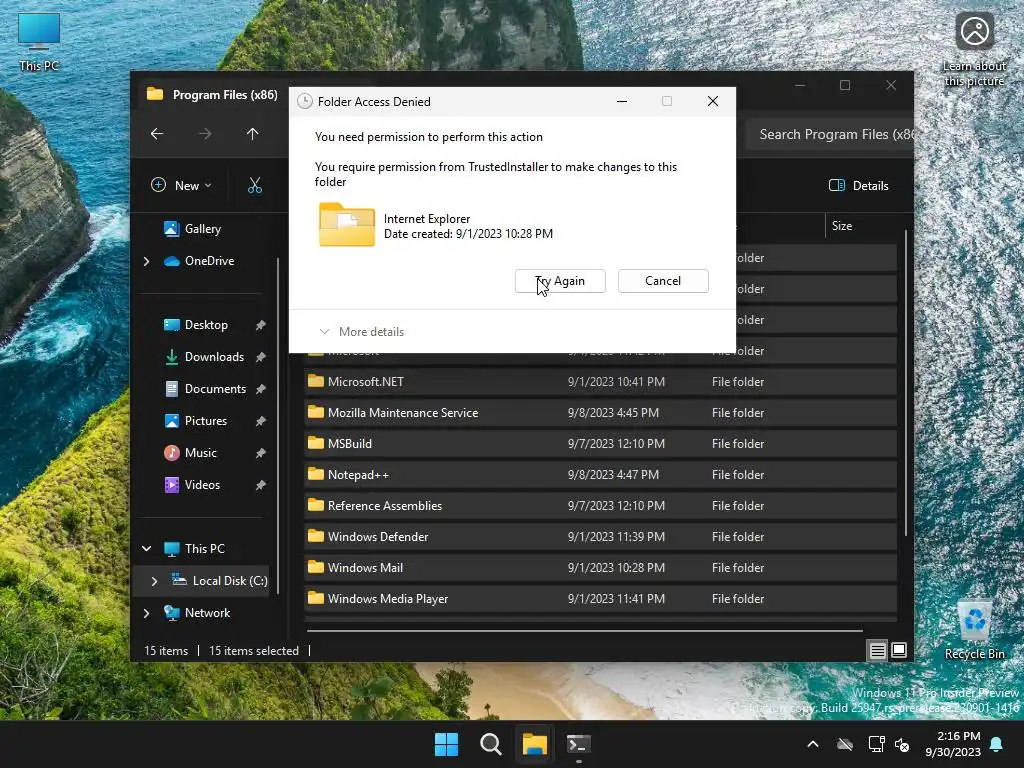Select the Mozilla Maintenance Service folder
This screenshot has width=1024, height=768.
pos(600,413)
